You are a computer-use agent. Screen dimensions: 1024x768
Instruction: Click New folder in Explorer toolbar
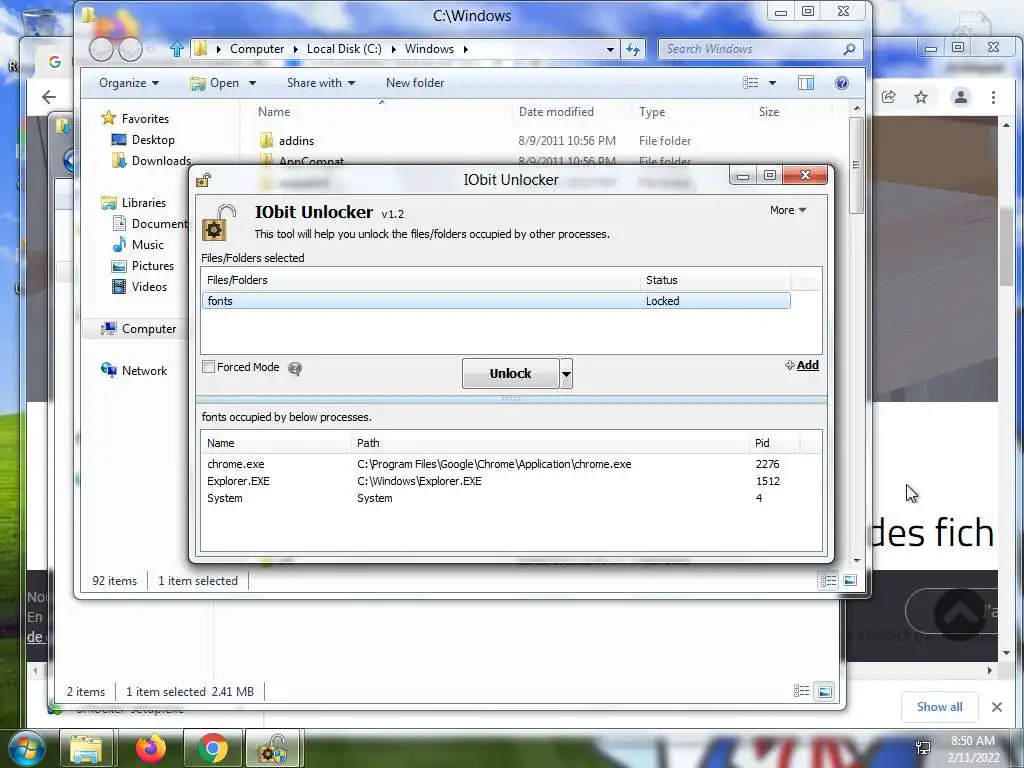pyautogui.click(x=415, y=83)
